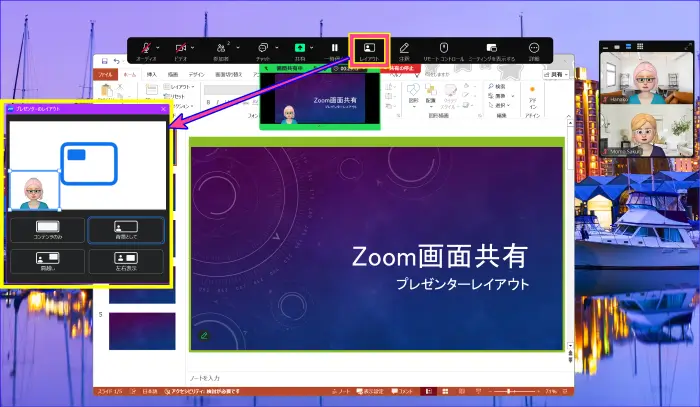Click PowerPoint save icon in quick access bar

[x=104, y=61]
